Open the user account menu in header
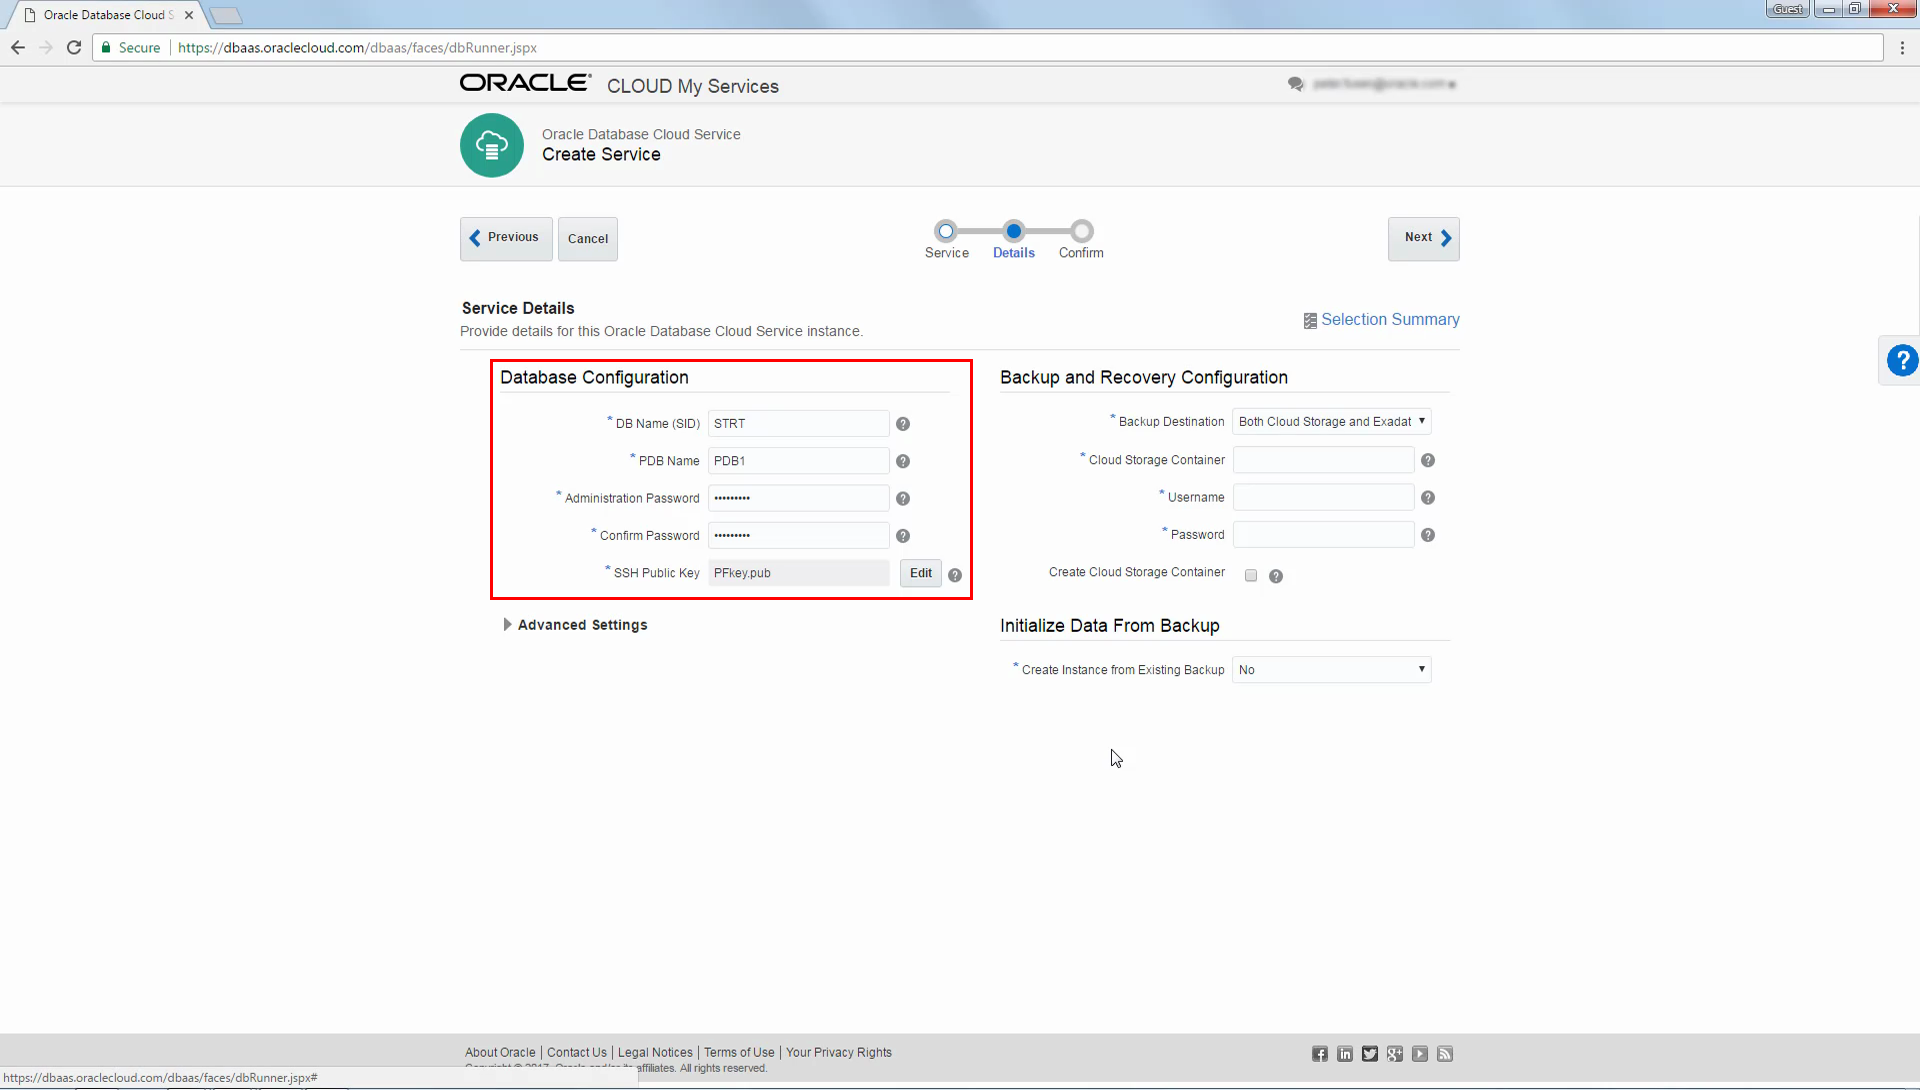 click(1385, 84)
